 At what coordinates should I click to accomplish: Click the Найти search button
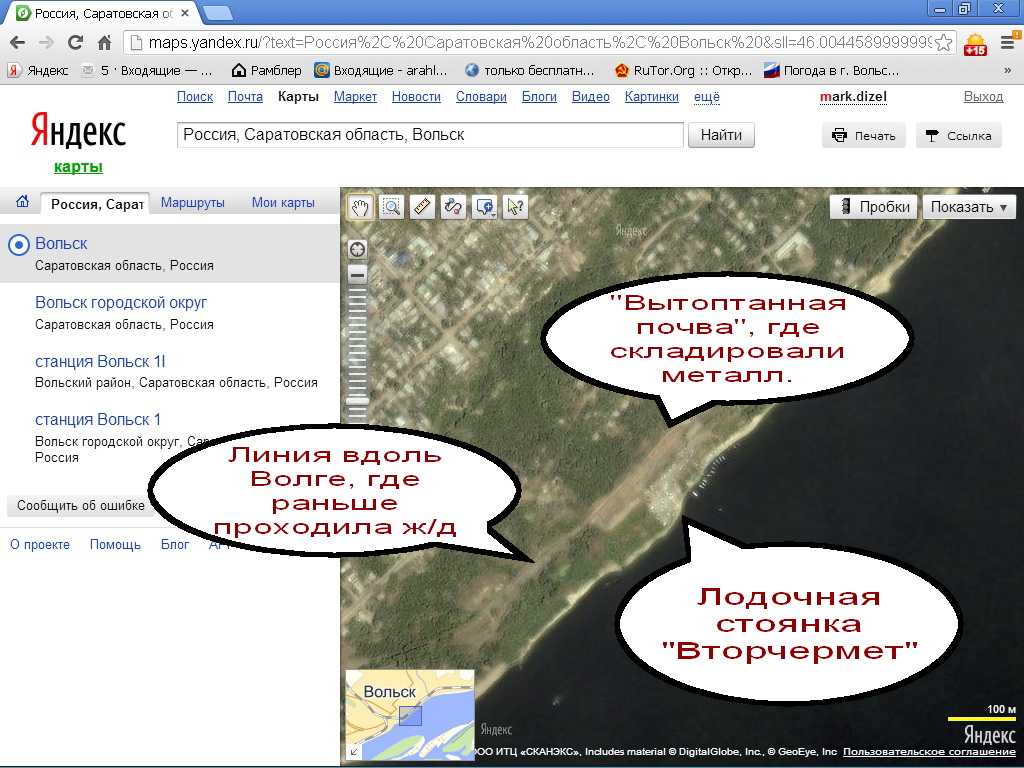(x=722, y=135)
